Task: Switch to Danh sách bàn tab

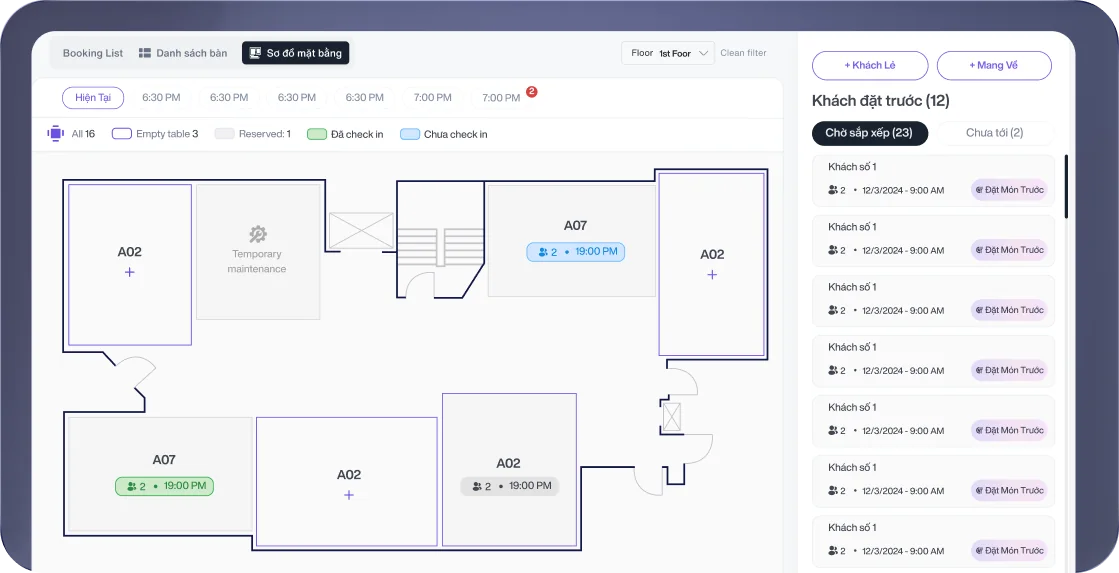Action: 182,53
